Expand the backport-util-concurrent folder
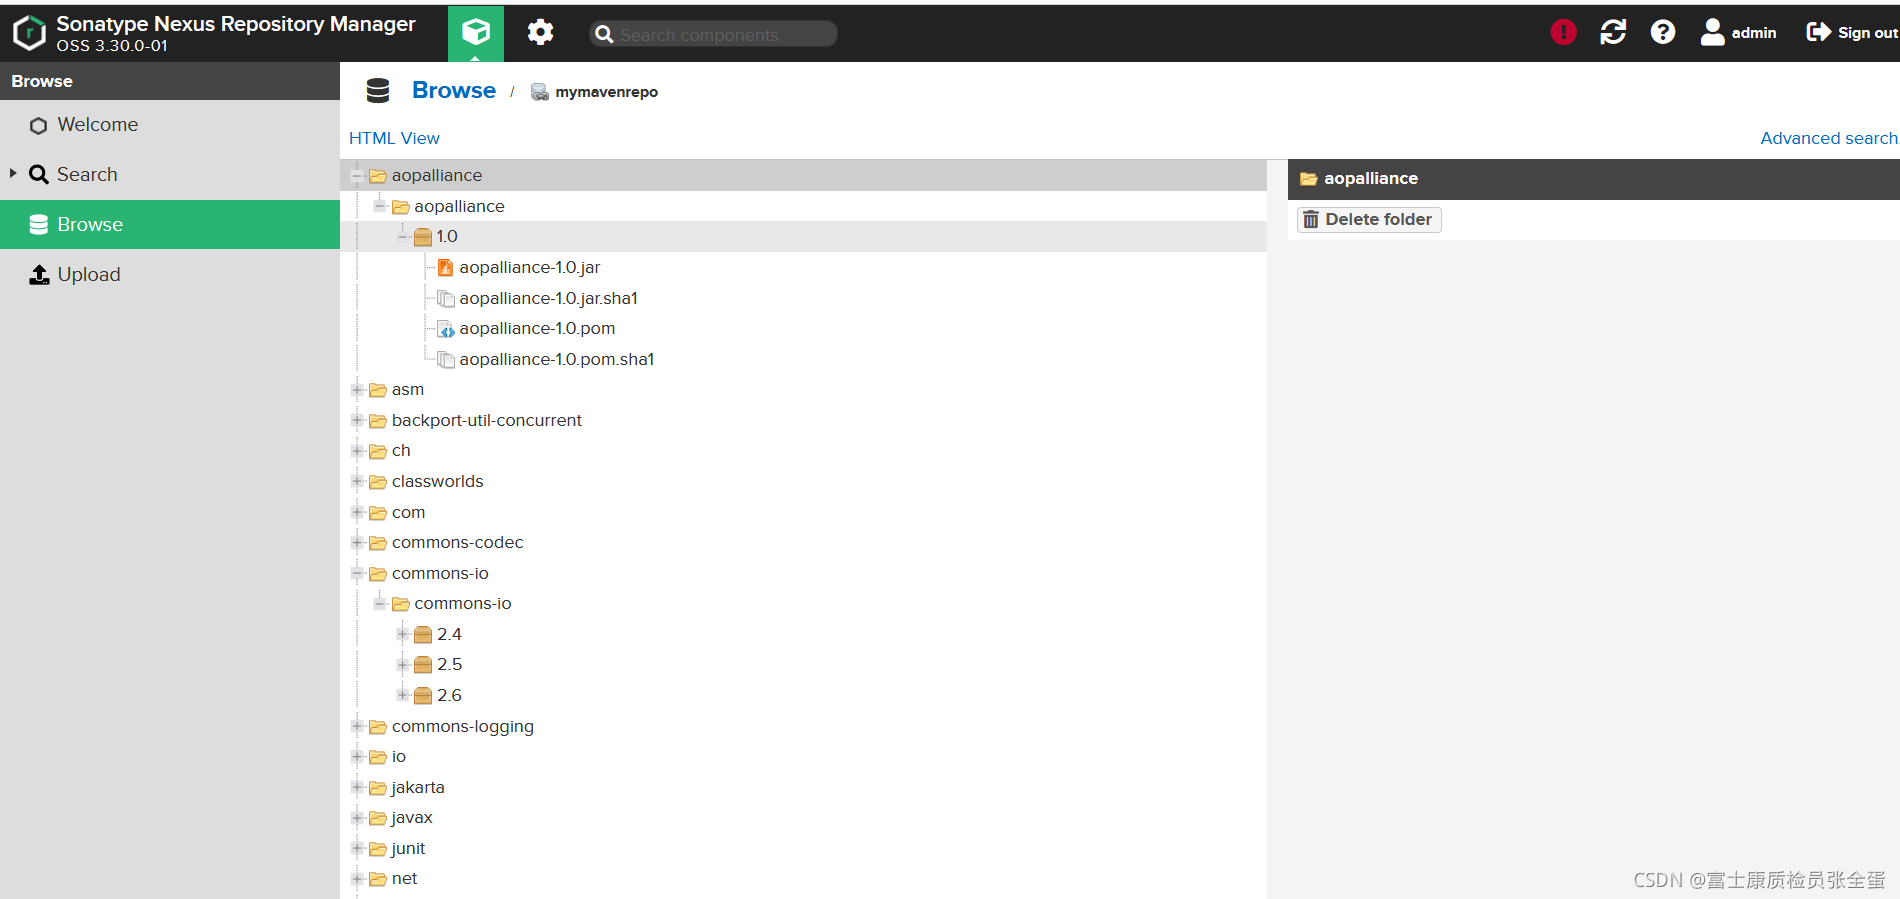Screen dimensions: 1900x899 coord(357,421)
